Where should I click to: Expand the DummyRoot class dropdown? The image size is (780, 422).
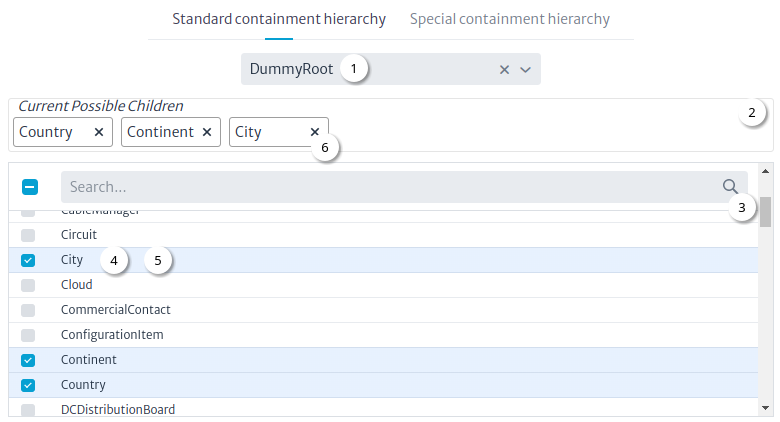[525, 70]
